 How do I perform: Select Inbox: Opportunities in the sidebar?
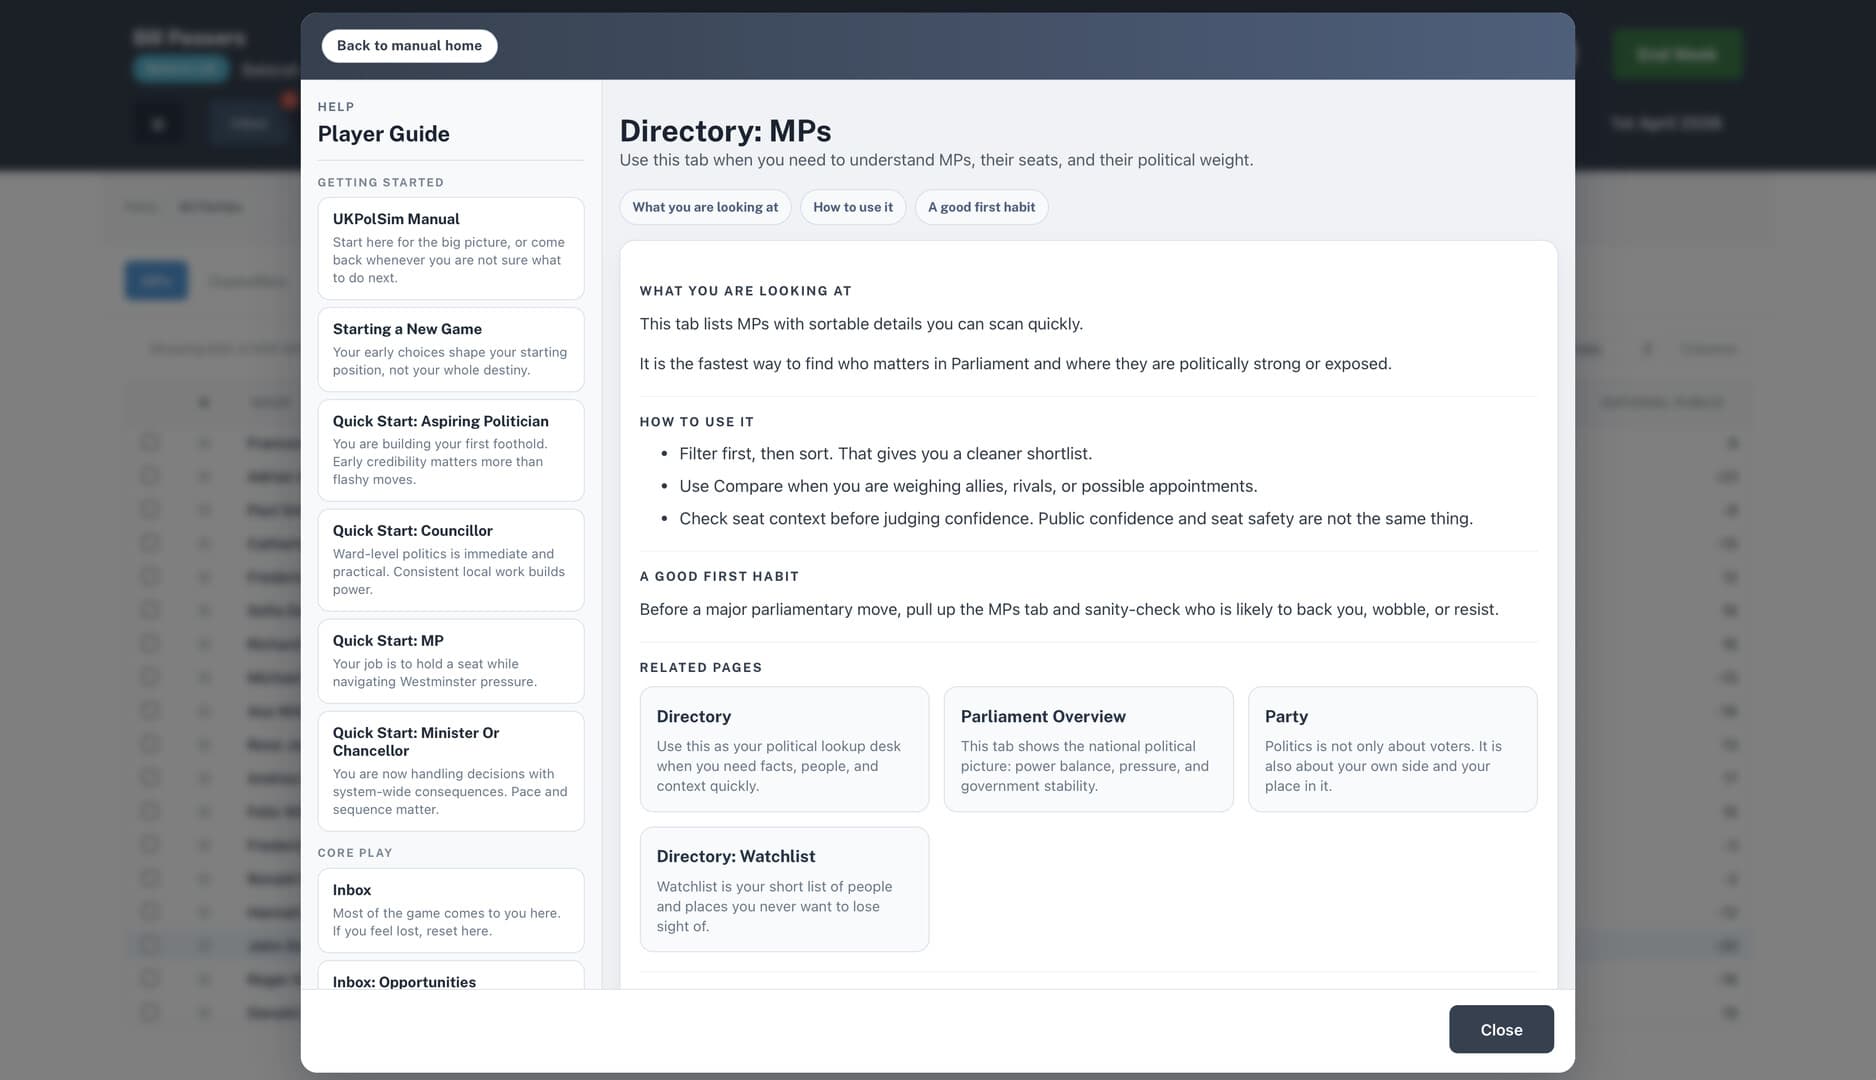[x=450, y=978]
